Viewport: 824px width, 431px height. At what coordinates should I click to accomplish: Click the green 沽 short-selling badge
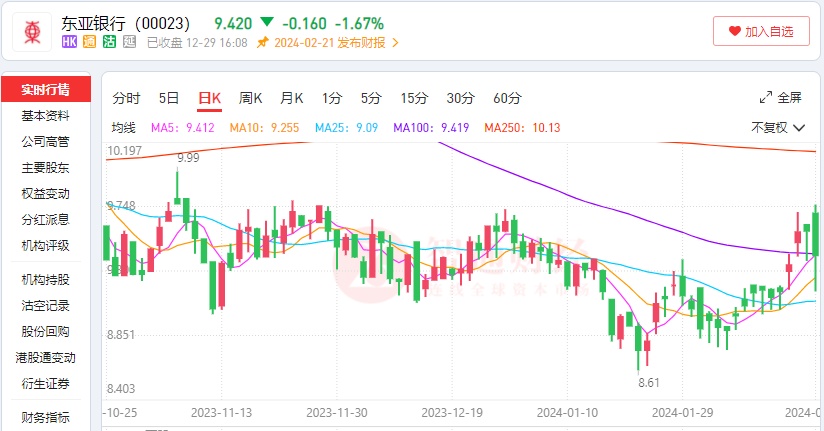(108, 42)
